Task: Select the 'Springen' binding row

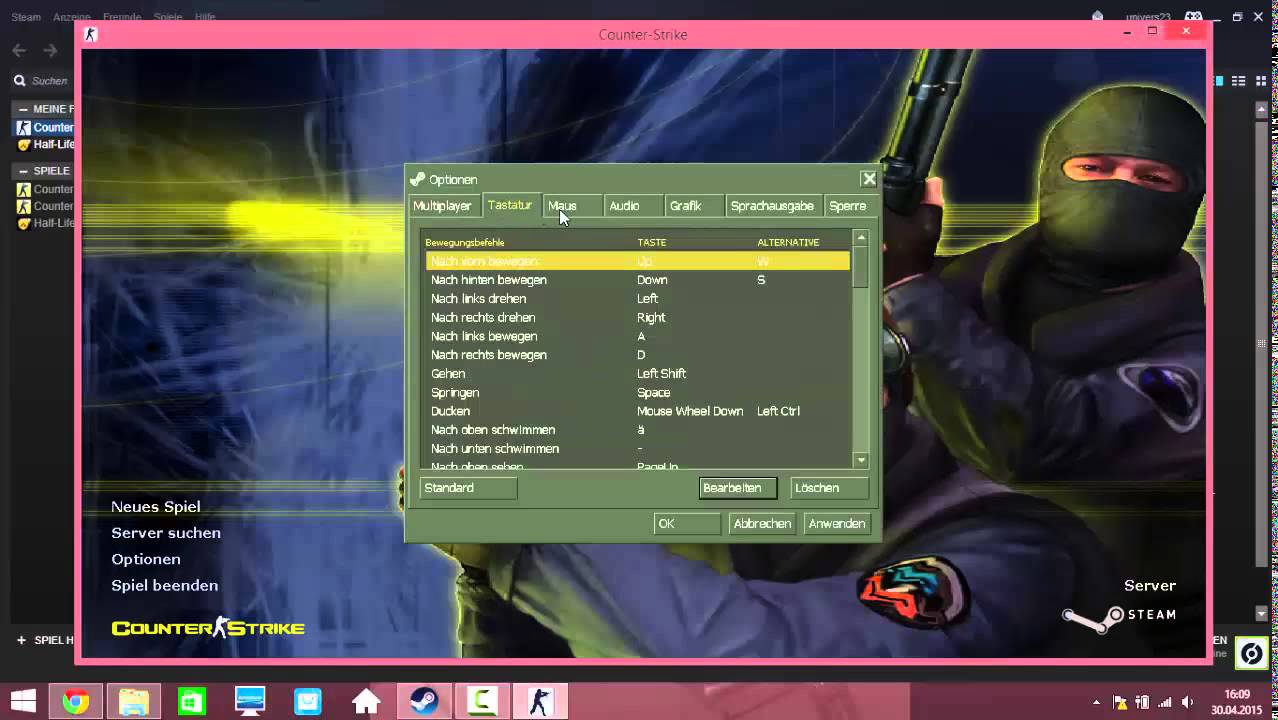Action: tap(637, 393)
